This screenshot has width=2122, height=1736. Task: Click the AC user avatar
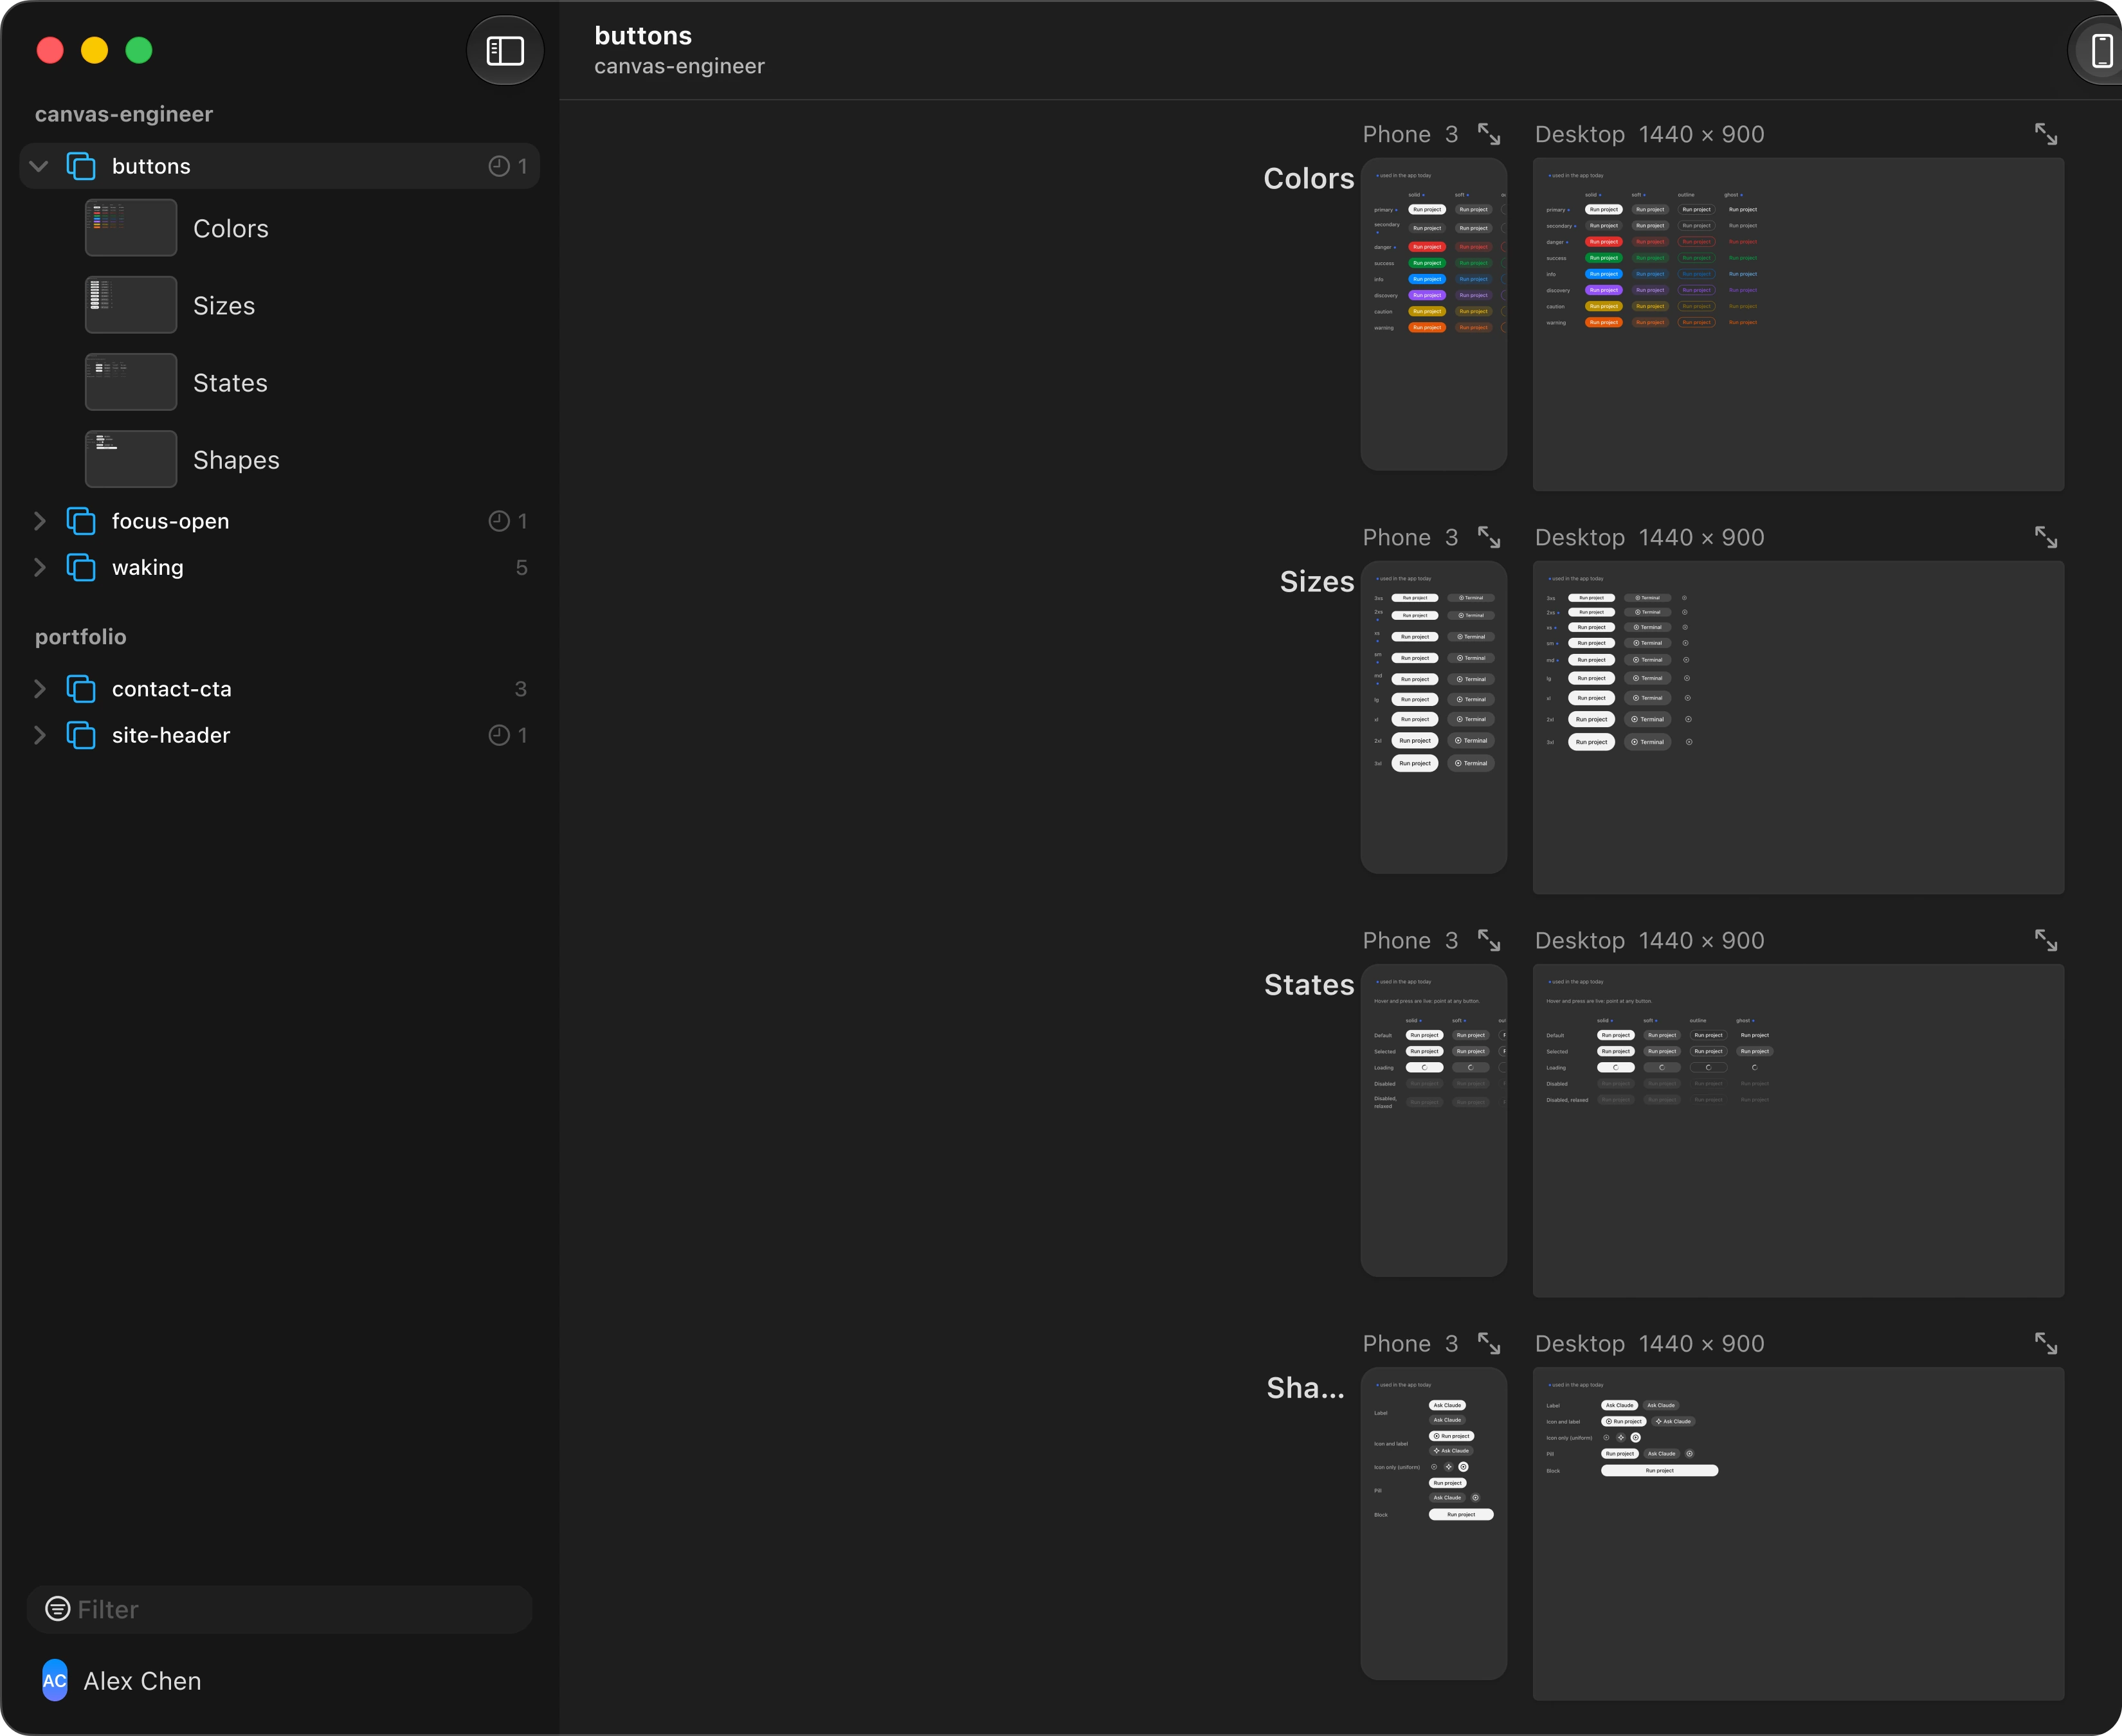click(x=55, y=1680)
